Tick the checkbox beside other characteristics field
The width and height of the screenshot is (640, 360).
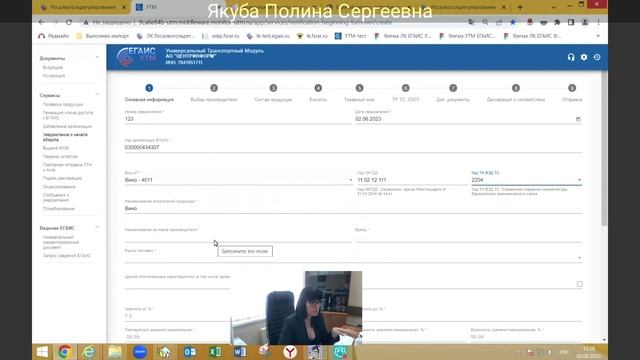[x=580, y=284]
